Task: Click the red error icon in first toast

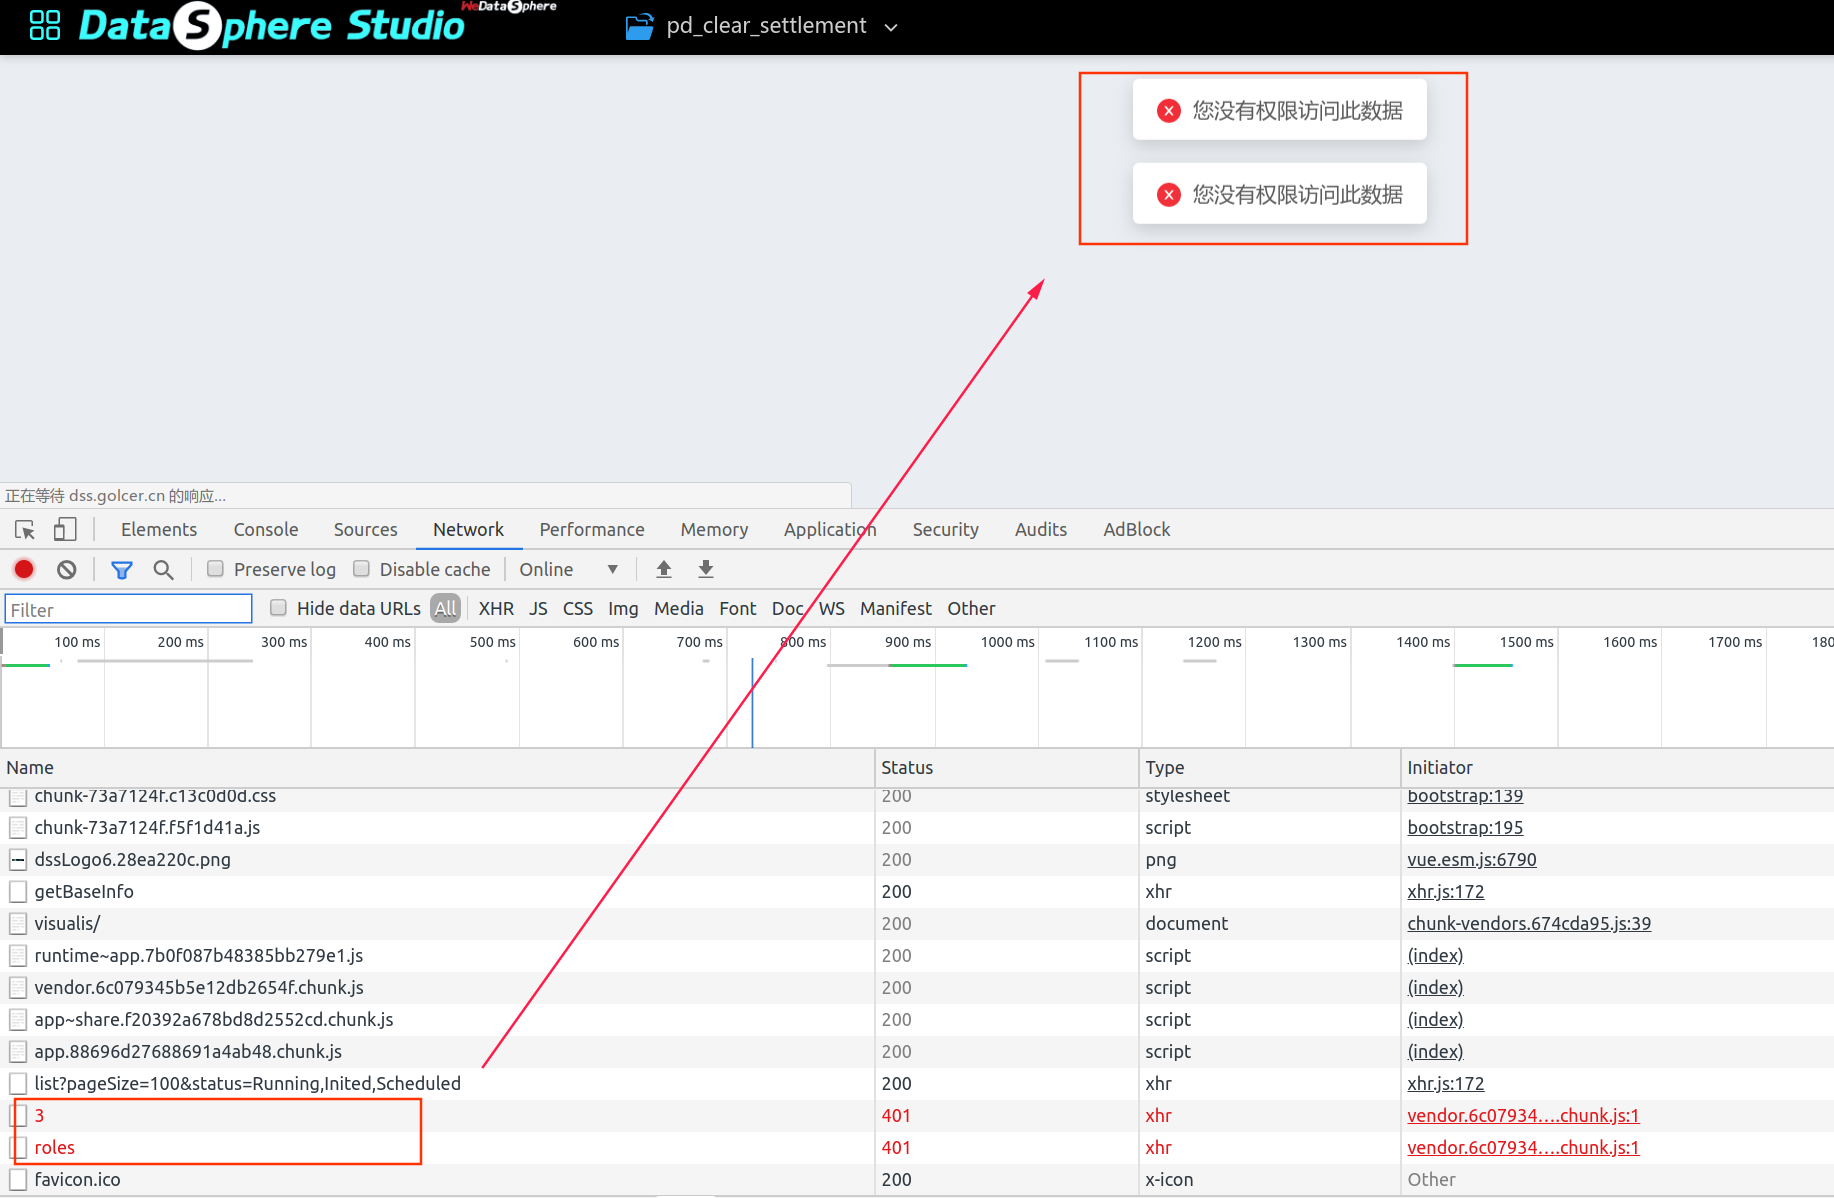Action: [x=1168, y=110]
